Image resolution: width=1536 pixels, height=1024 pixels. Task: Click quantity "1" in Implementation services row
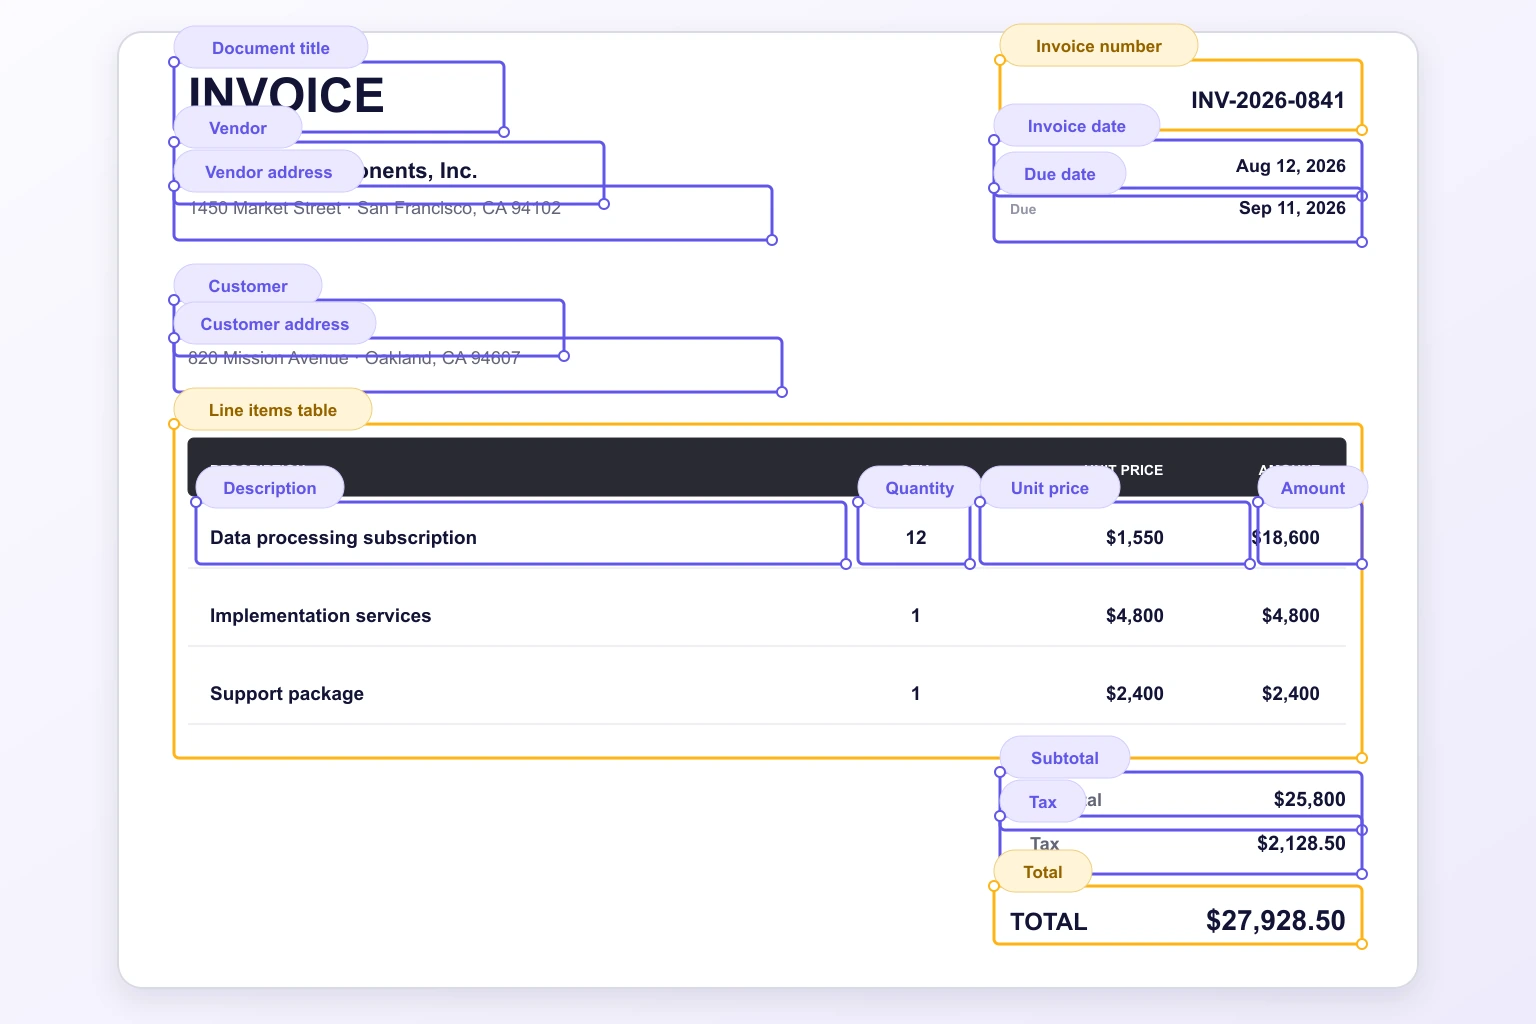[x=916, y=616]
